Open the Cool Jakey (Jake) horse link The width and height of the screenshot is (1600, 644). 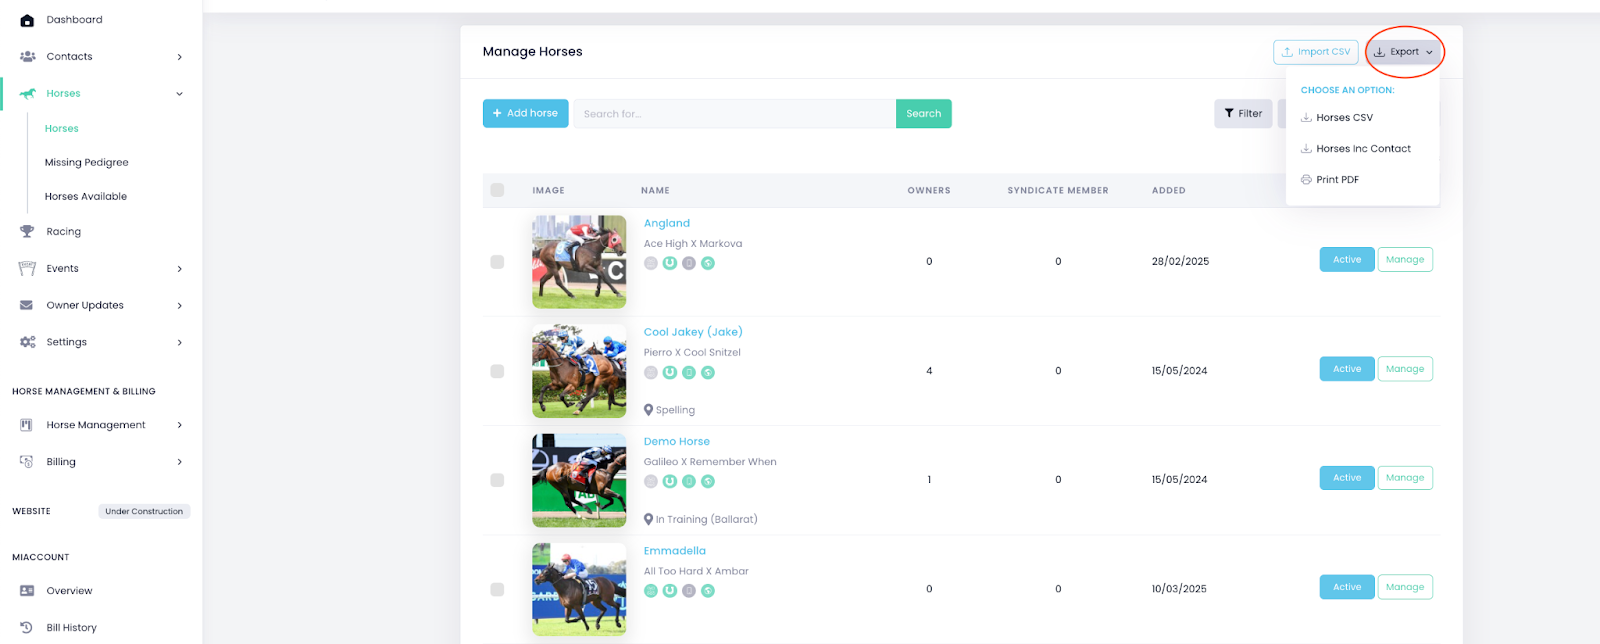[x=693, y=332]
